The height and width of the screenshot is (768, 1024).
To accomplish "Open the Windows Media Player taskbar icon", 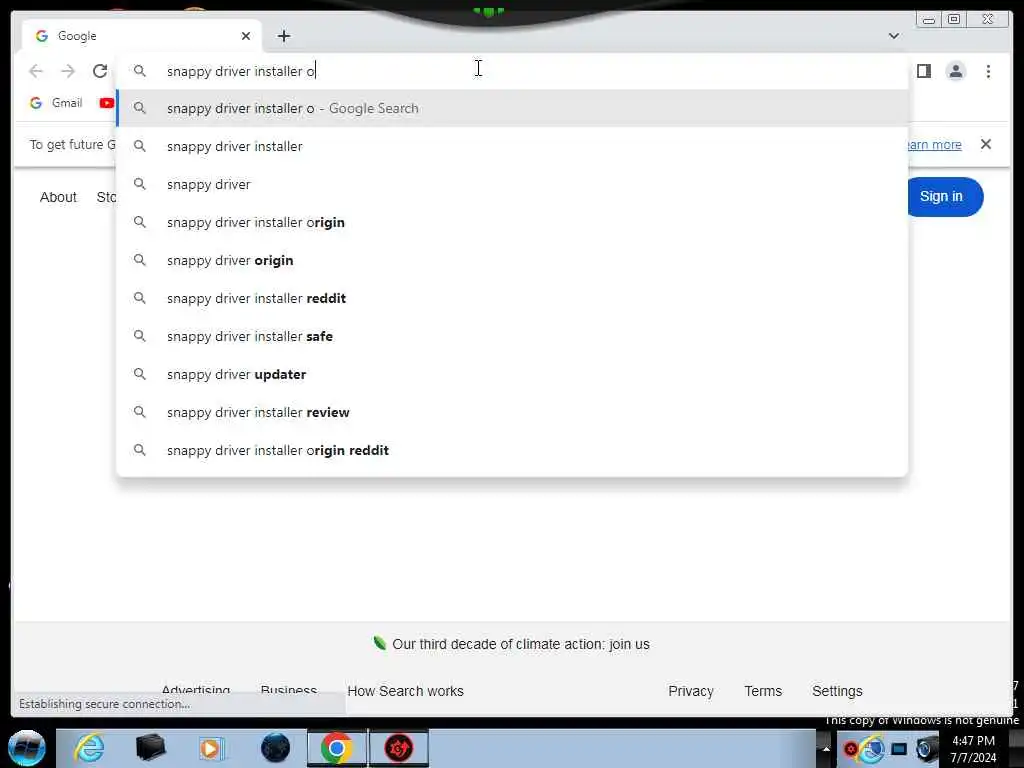I will click(x=211, y=748).
